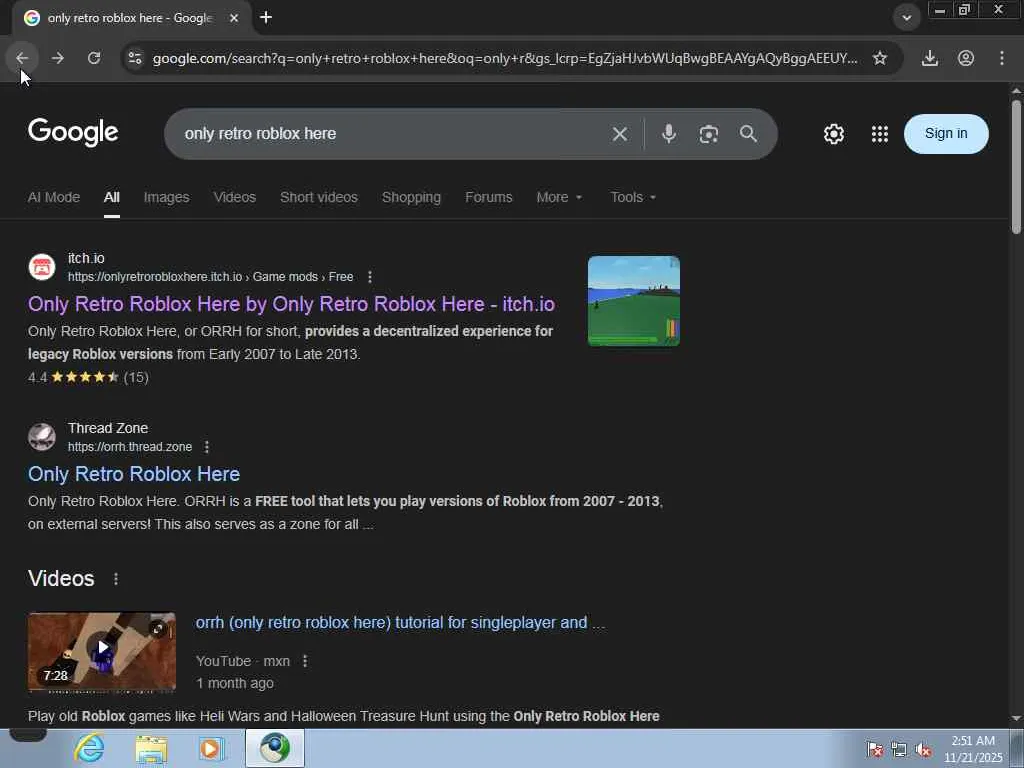This screenshot has width=1024, height=768.
Task: Play the 7:28 ORRH tutorial video thumbnail
Action: 102,651
